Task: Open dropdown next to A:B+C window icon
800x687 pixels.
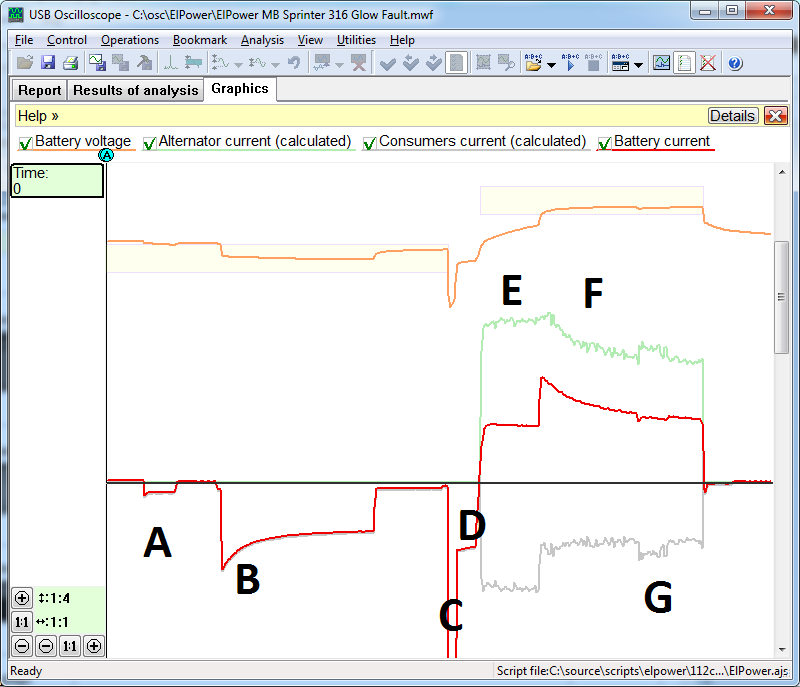Action: click(x=638, y=65)
